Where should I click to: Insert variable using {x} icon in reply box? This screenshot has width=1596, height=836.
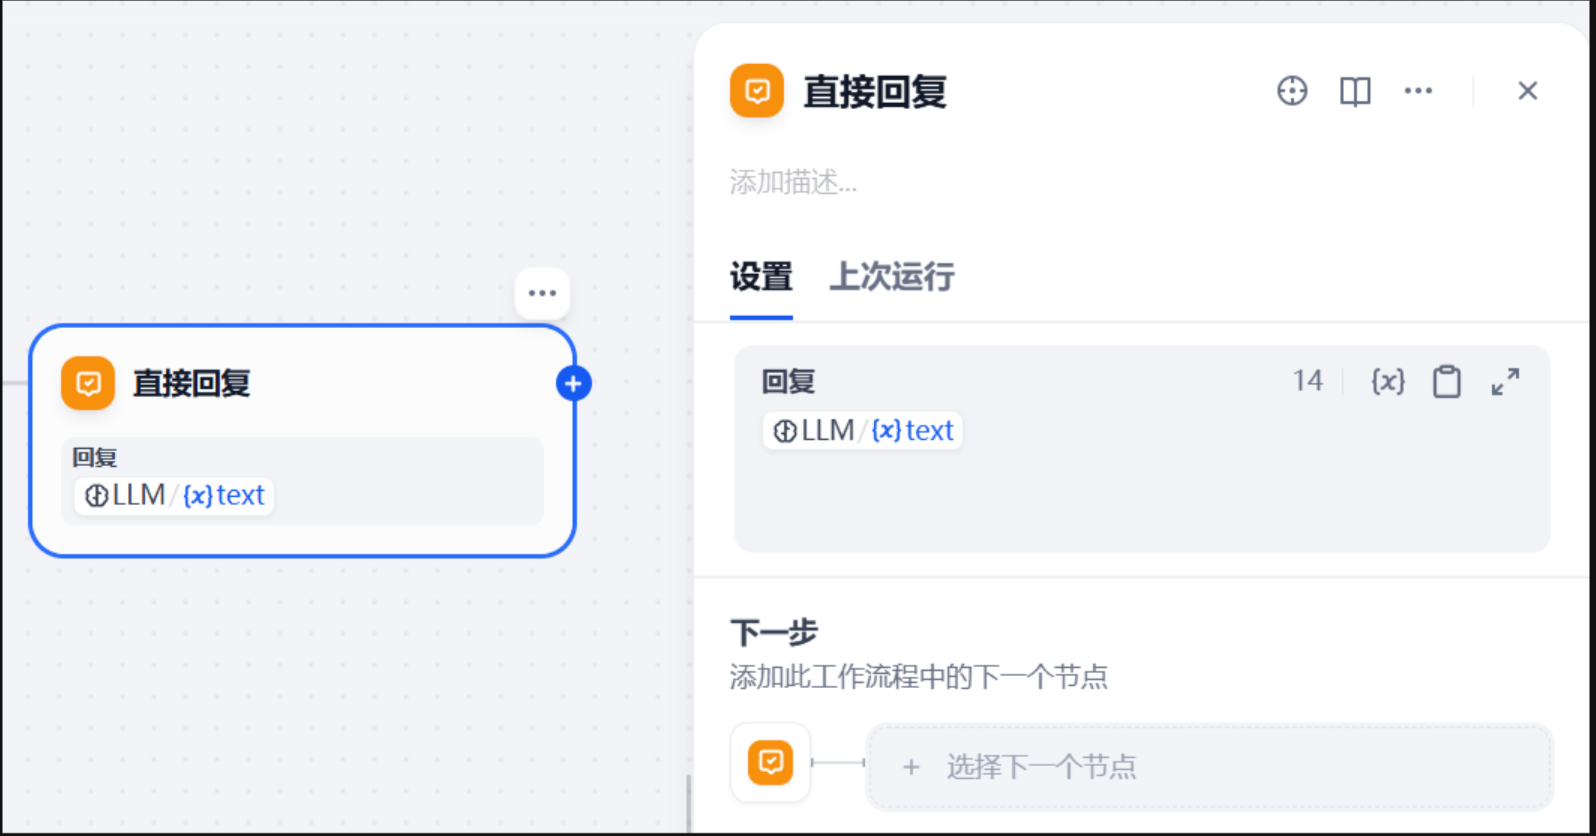(x=1388, y=381)
